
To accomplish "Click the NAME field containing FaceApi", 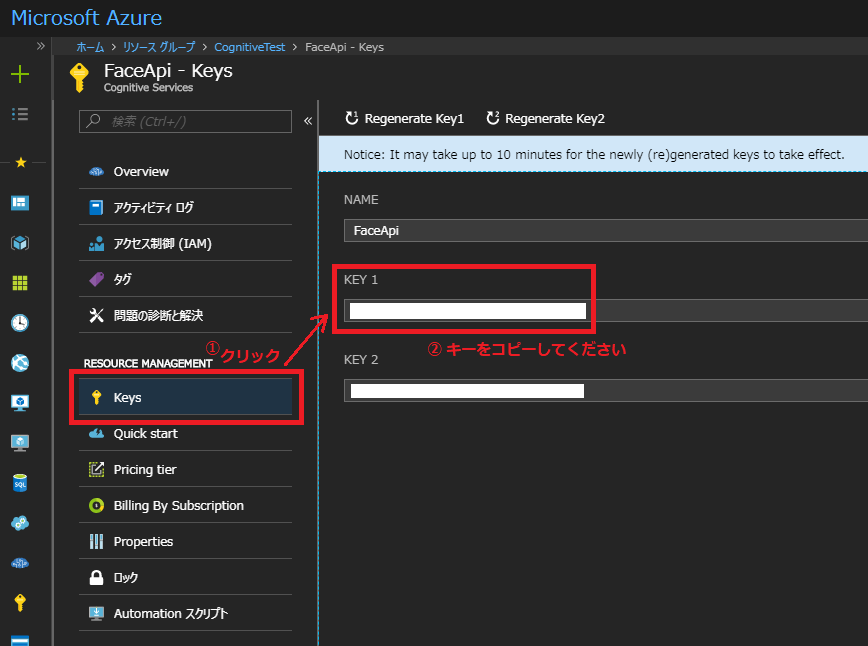I will [x=606, y=230].
